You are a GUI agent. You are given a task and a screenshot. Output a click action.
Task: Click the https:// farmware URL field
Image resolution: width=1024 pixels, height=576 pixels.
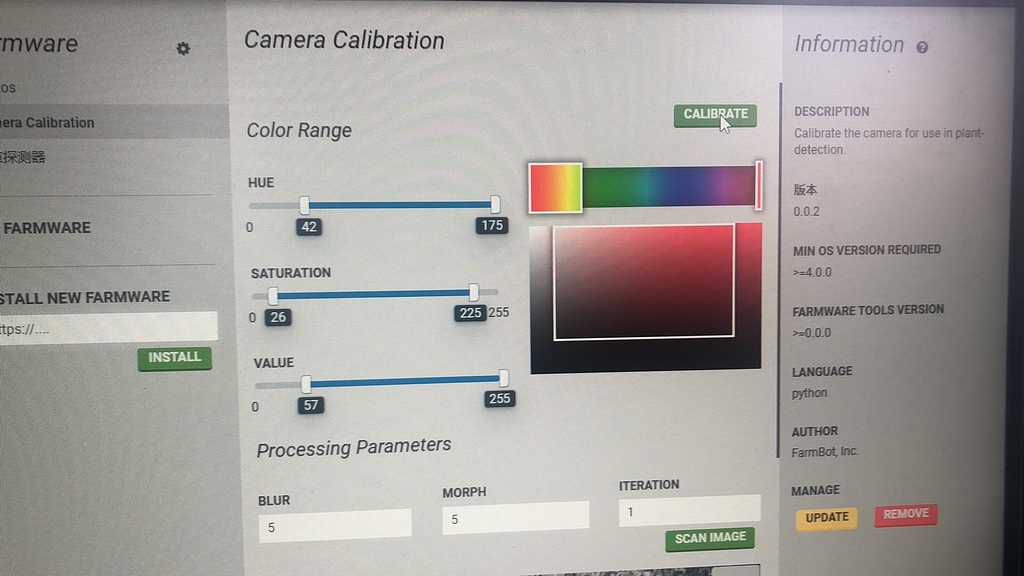pyautogui.click(x=108, y=326)
